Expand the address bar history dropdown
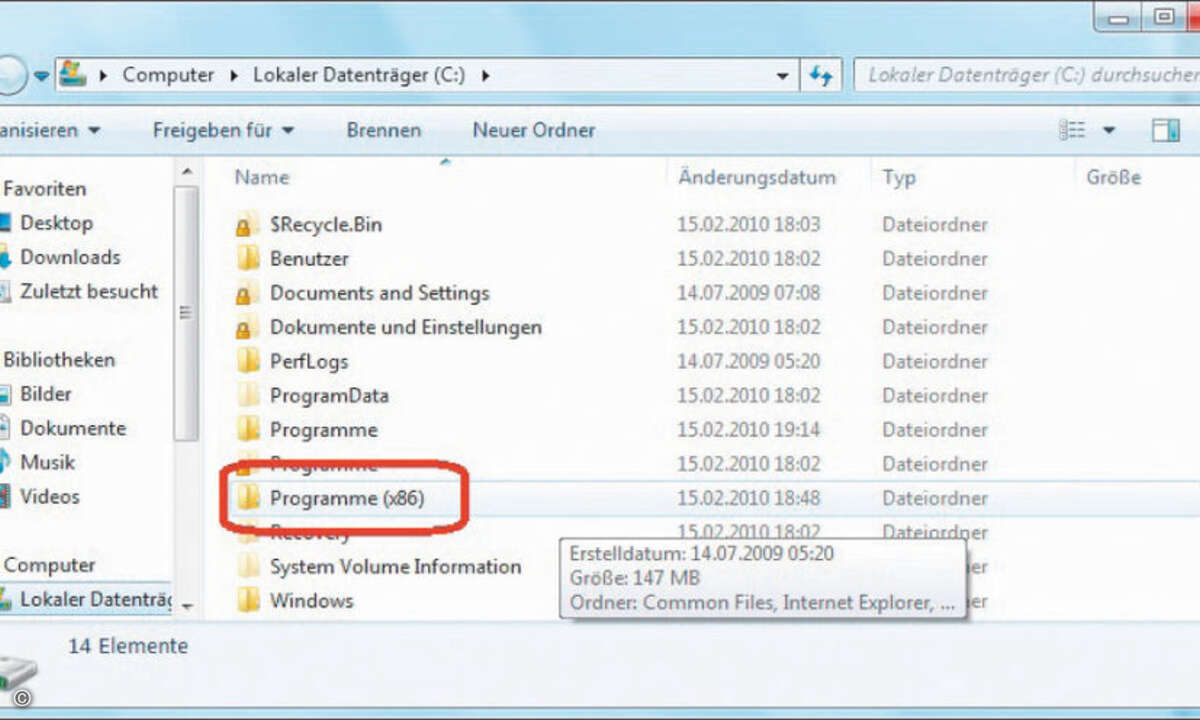The height and width of the screenshot is (720, 1200). [x=782, y=75]
